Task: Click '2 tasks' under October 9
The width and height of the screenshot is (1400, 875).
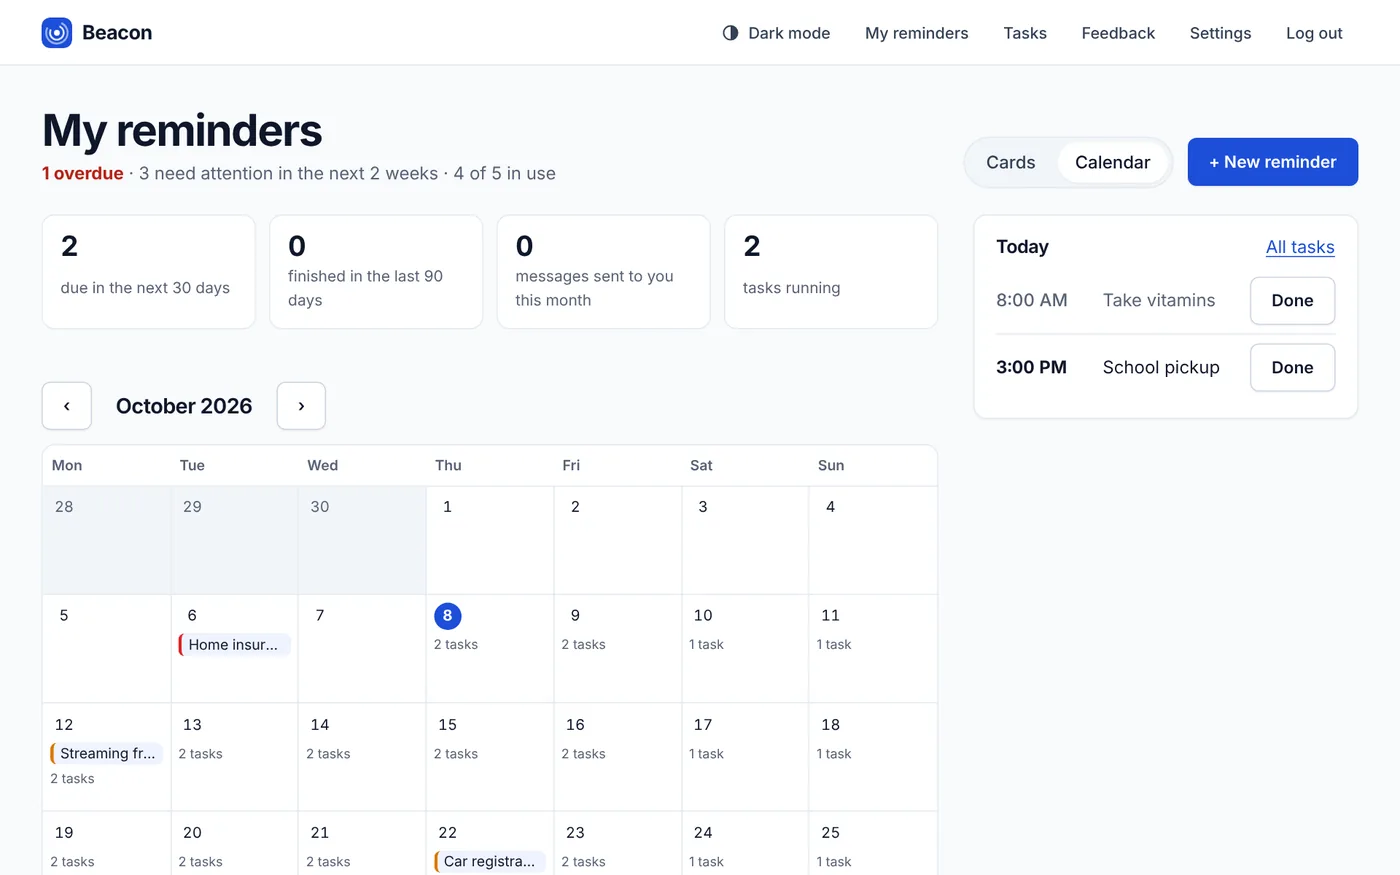Action: (x=583, y=645)
